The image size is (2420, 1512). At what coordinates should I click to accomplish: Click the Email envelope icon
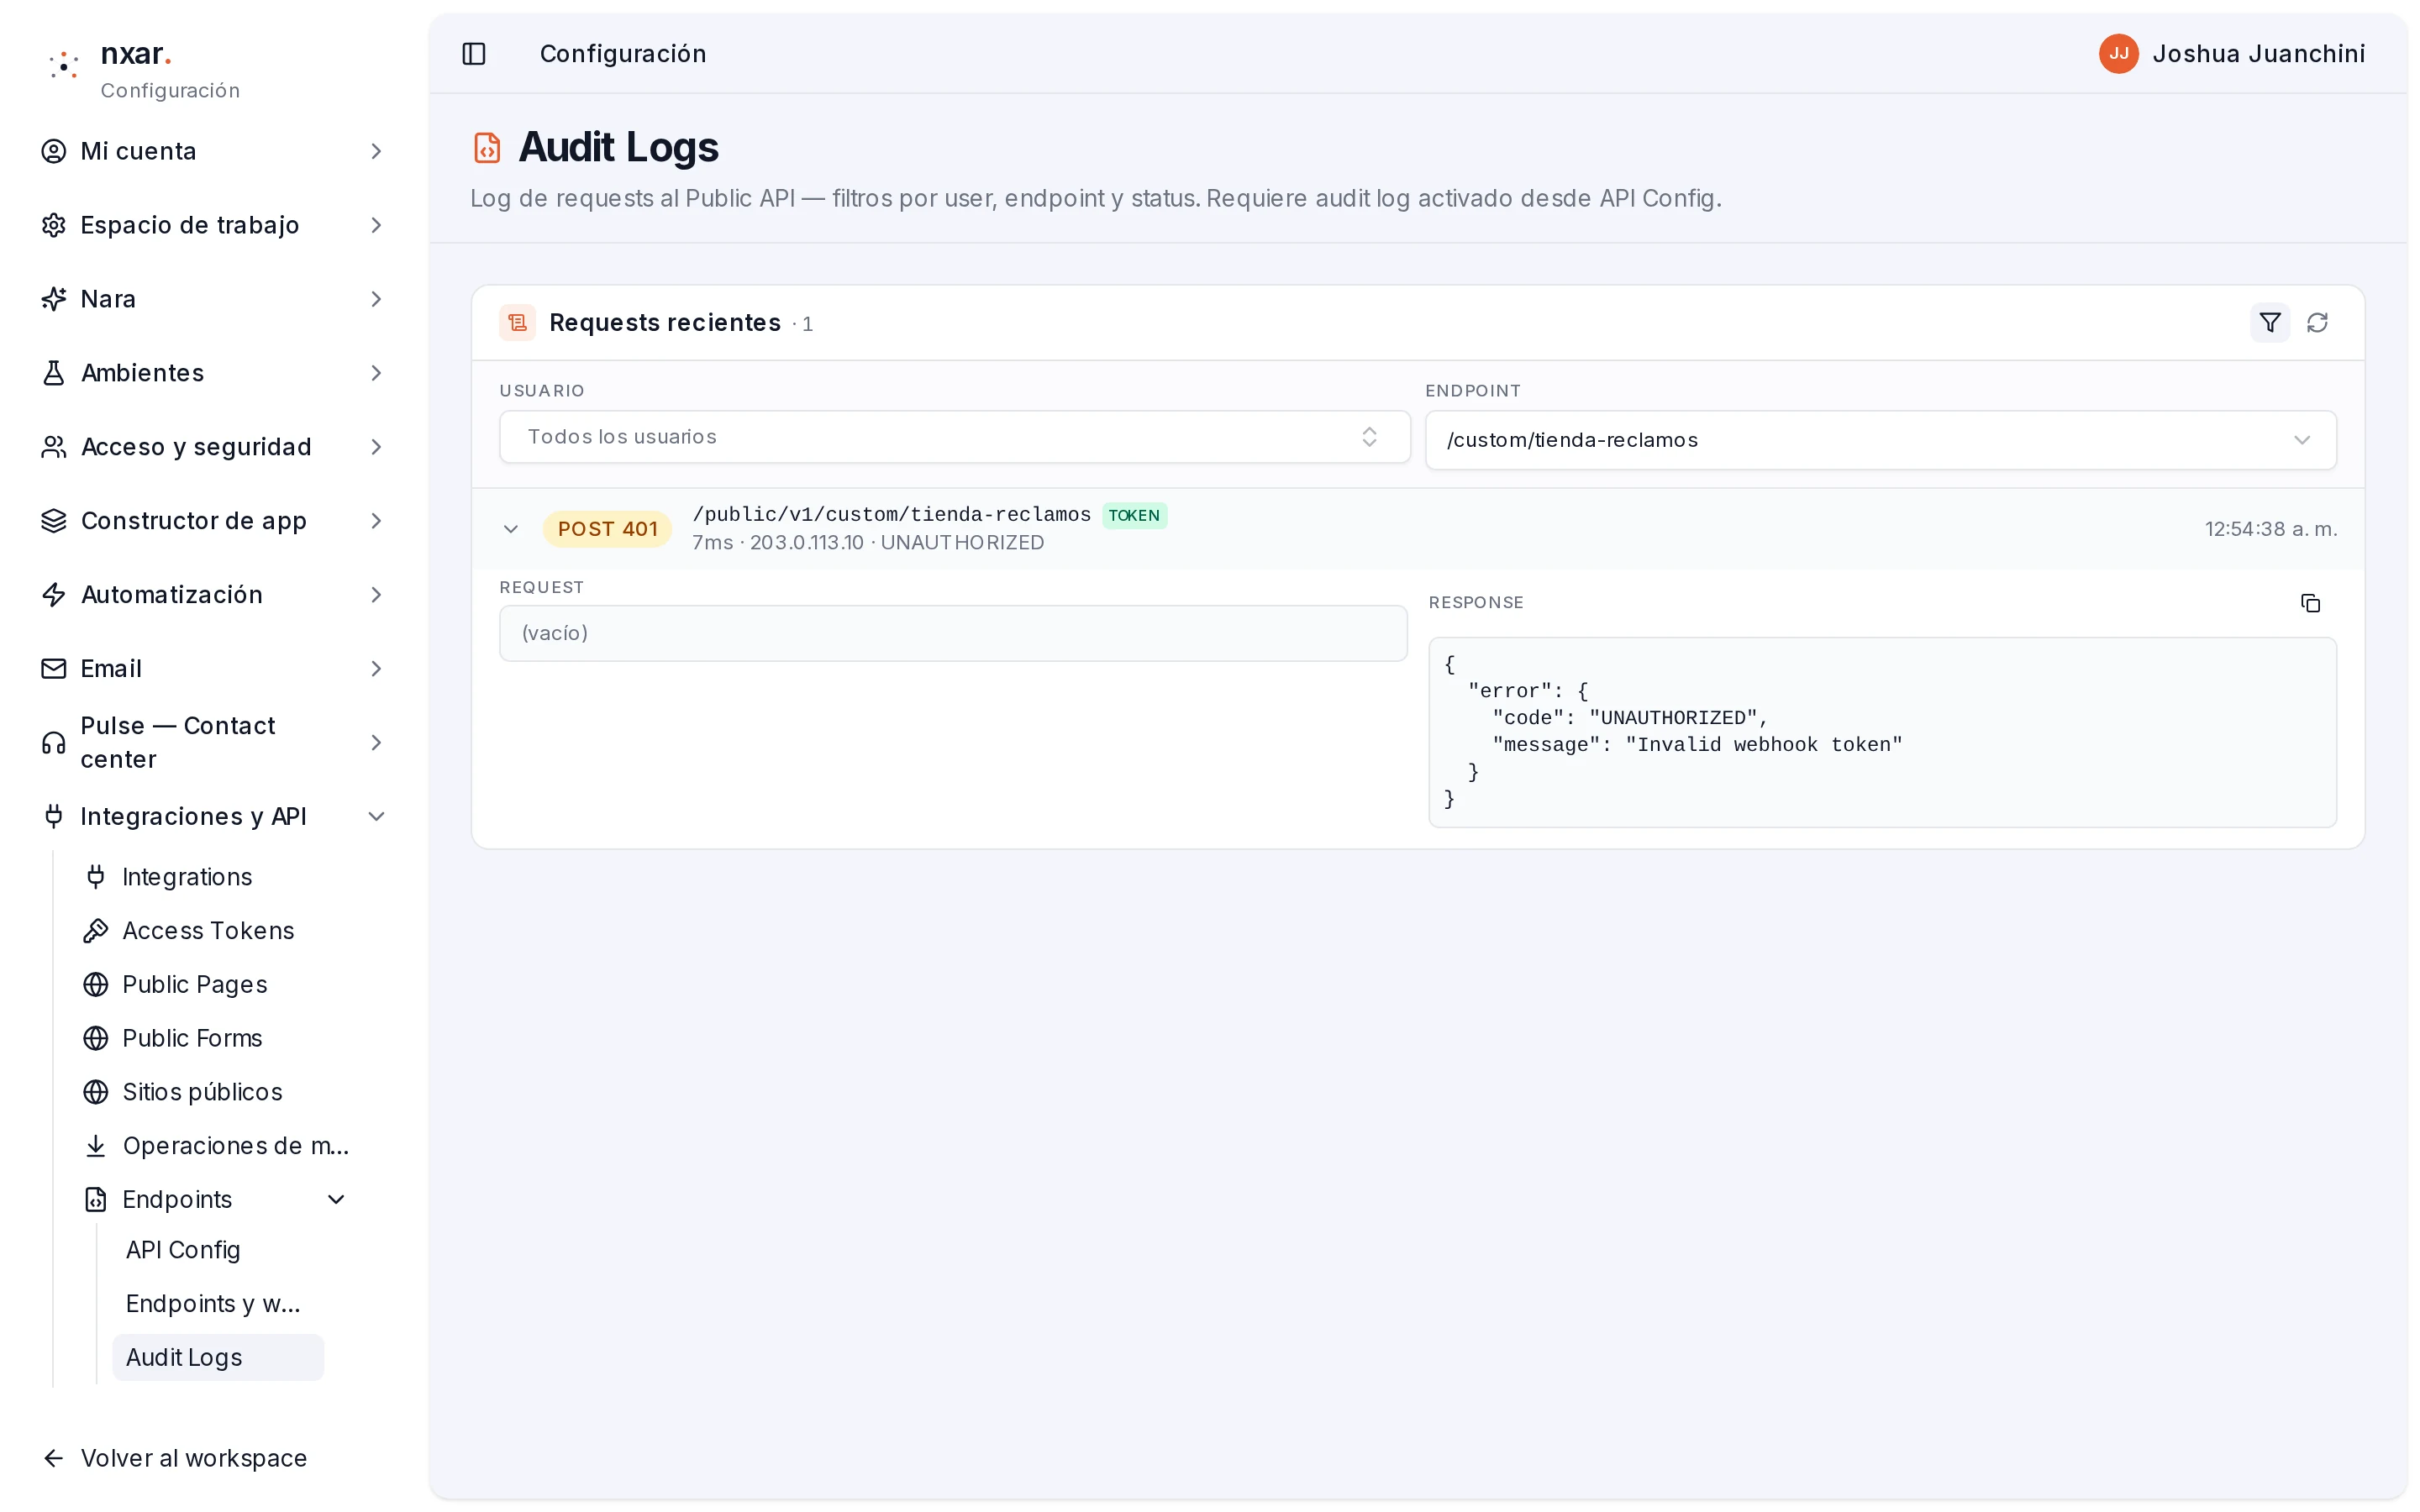53,669
